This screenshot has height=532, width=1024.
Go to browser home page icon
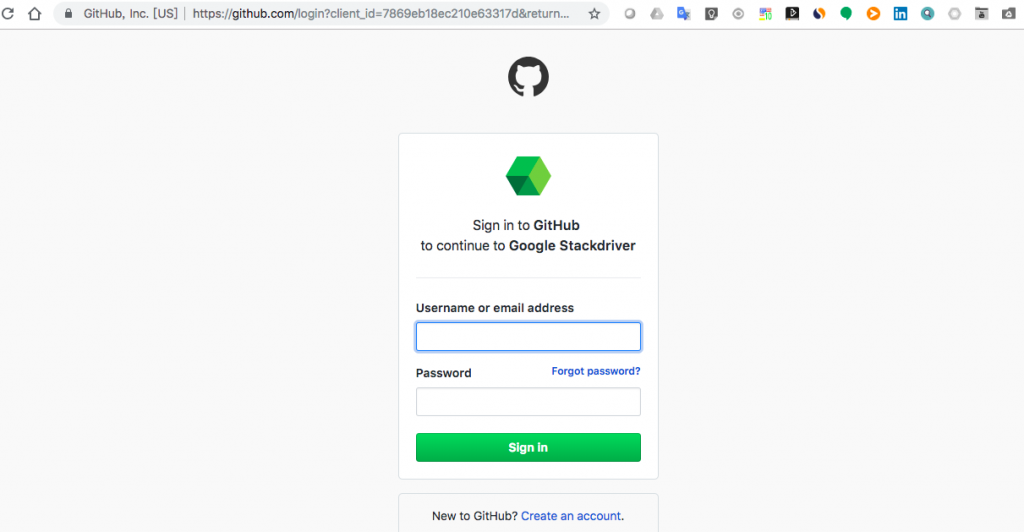coord(35,14)
